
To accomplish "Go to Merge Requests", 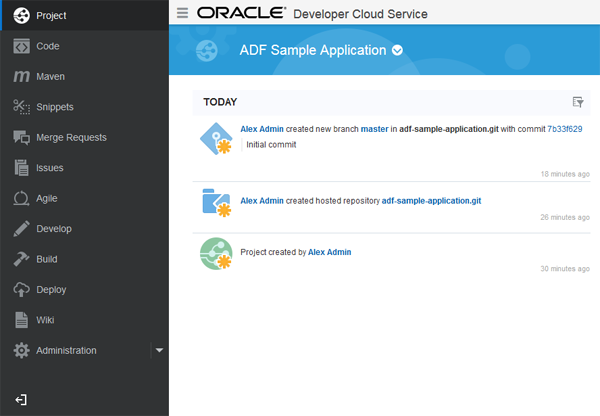I will point(71,137).
